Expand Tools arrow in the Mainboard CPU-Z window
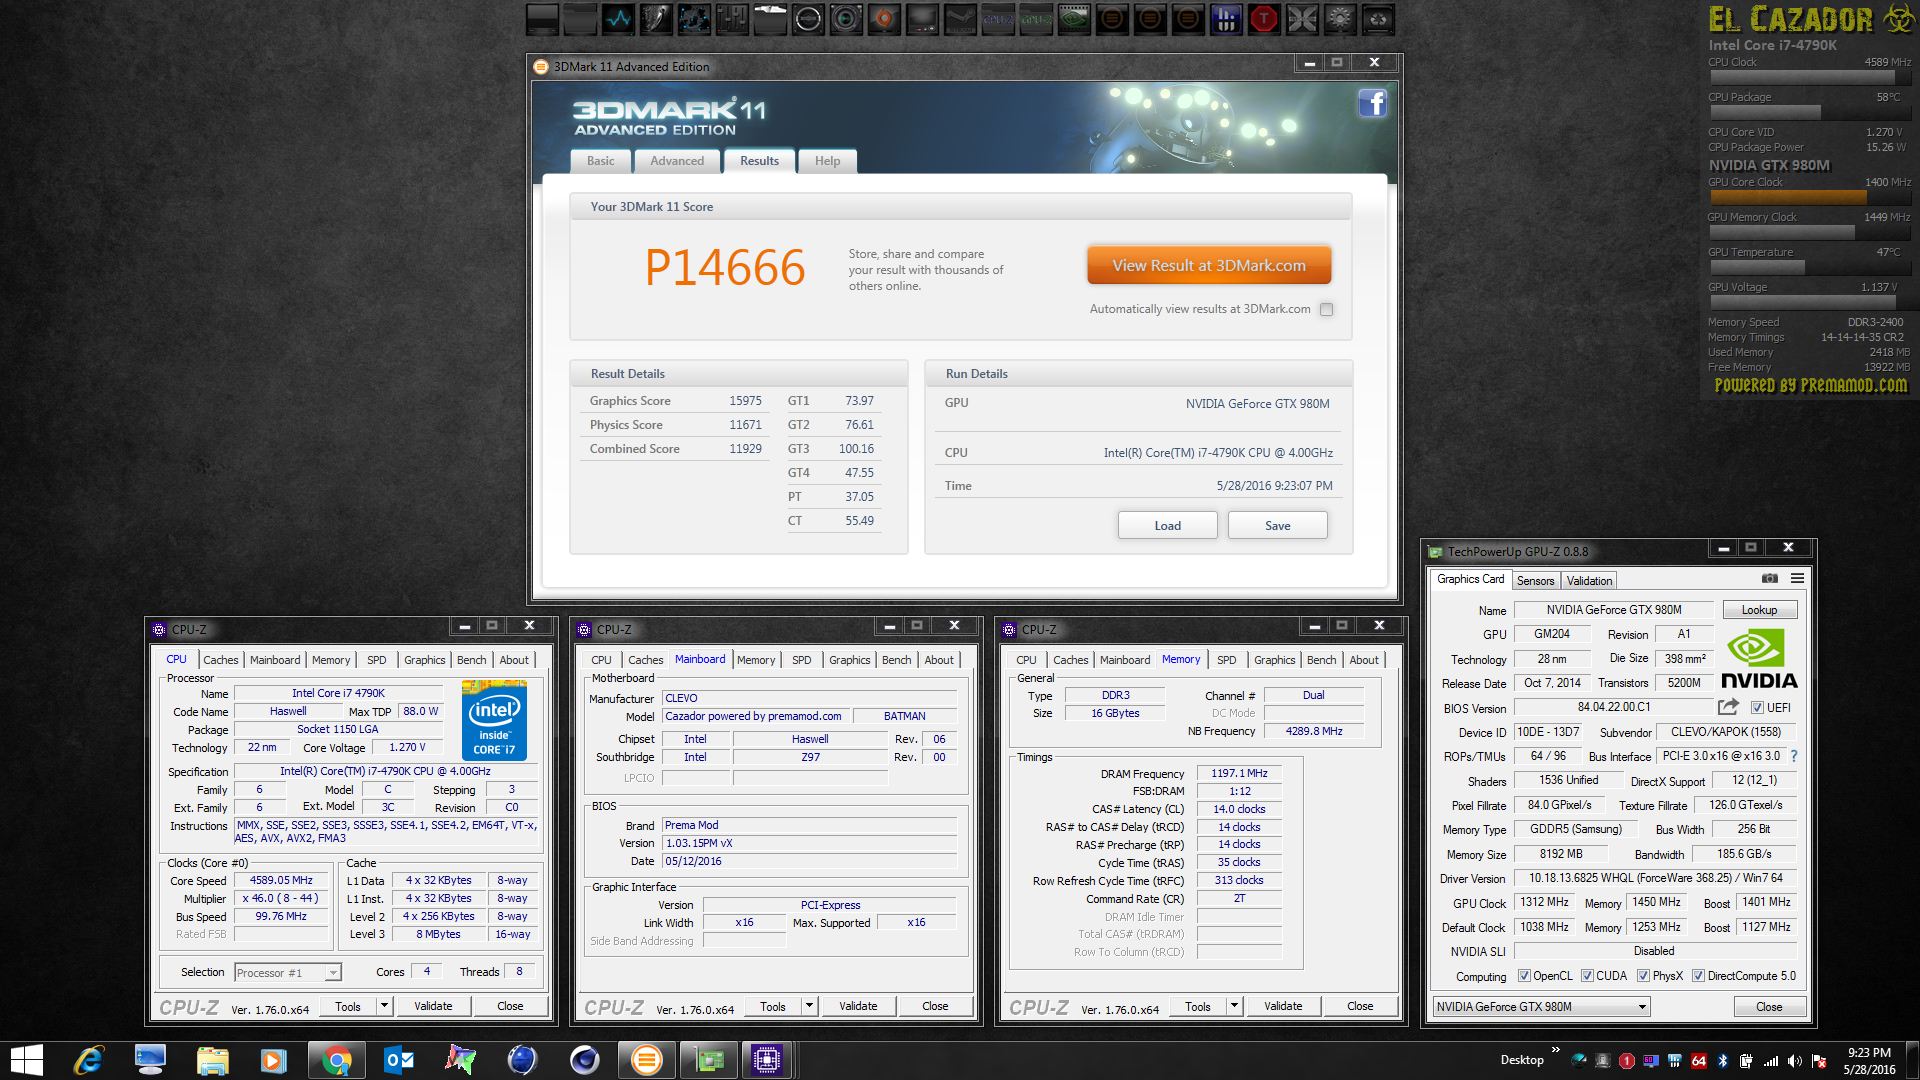Image resolution: width=1920 pixels, height=1080 pixels. pyautogui.click(x=809, y=1006)
